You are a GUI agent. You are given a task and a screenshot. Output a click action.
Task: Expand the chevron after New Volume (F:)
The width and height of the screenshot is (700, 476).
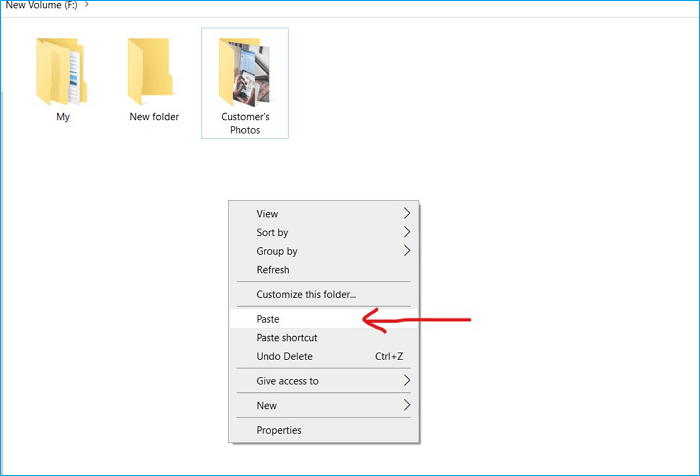[x=87, y=5]
